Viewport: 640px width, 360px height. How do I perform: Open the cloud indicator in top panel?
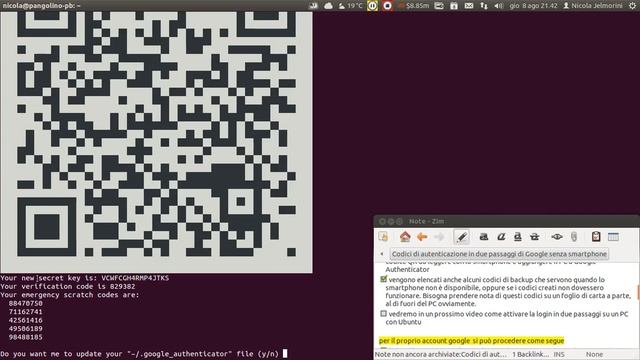(x=328, y=6)
